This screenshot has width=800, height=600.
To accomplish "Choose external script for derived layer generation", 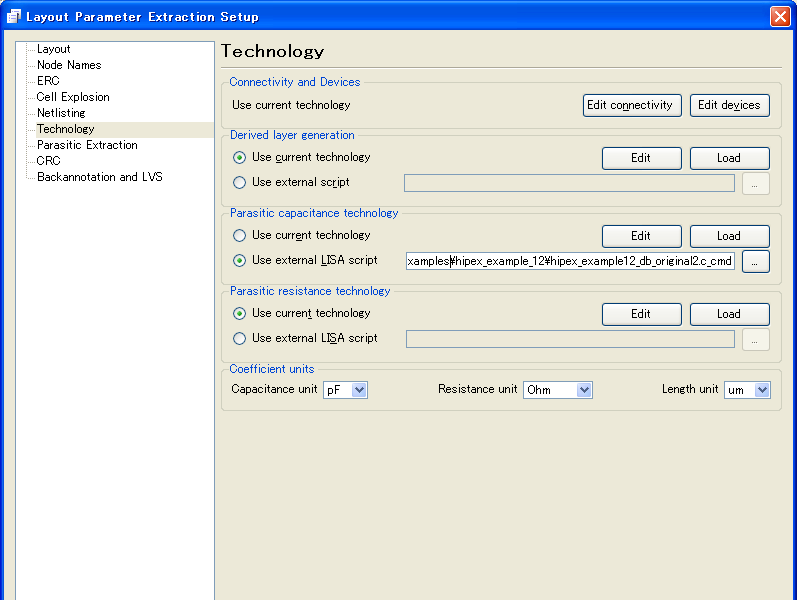I will 239,183.
